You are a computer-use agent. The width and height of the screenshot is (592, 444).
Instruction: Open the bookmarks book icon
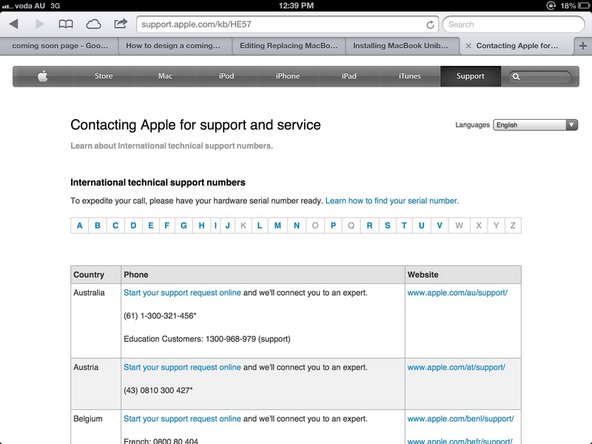pyautogui.click(x=66, y=25)
